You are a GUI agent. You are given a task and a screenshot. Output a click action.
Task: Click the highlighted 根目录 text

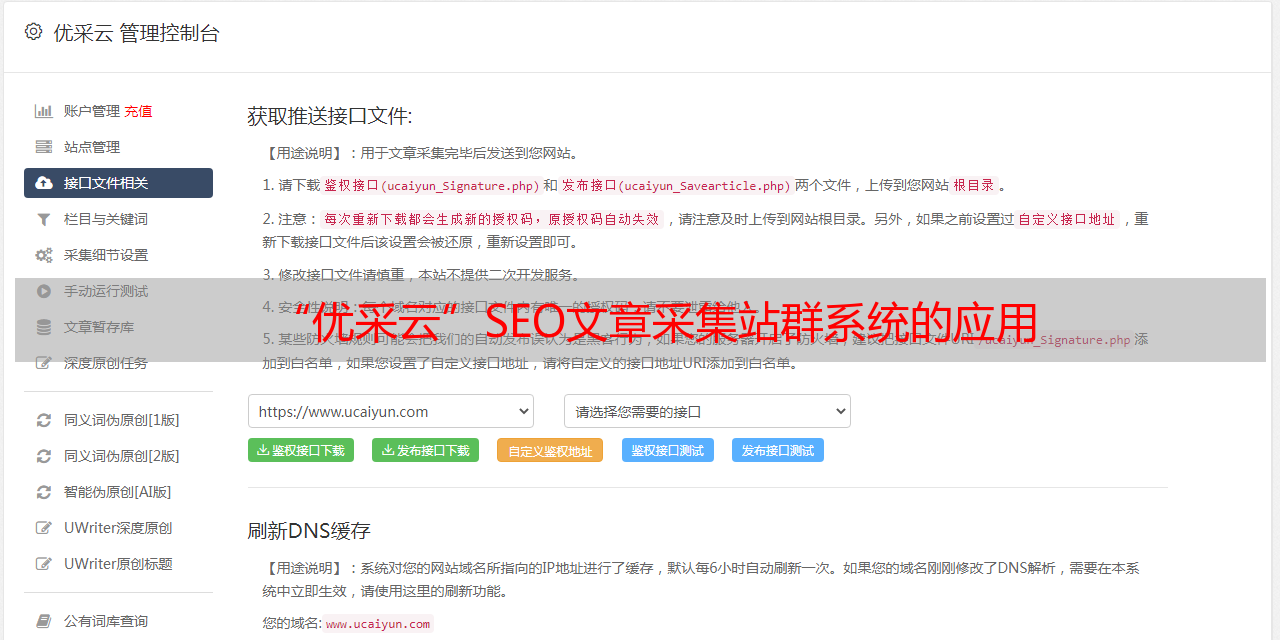tap(974, 185)
